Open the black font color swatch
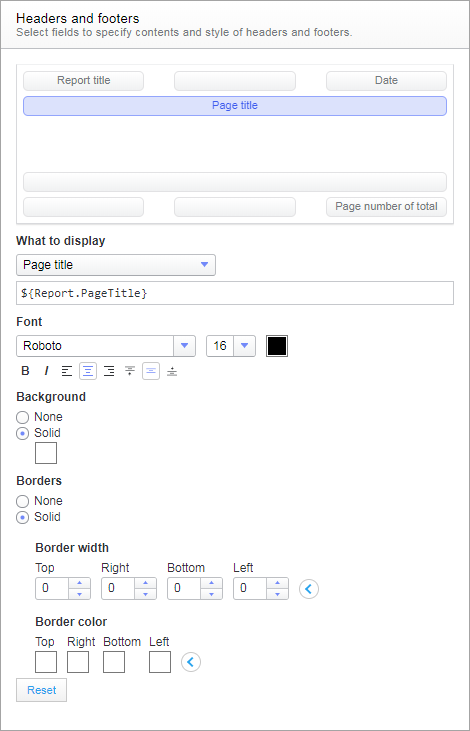The height and width of the screenshot is (731, 470). click(x=277, y=346)
